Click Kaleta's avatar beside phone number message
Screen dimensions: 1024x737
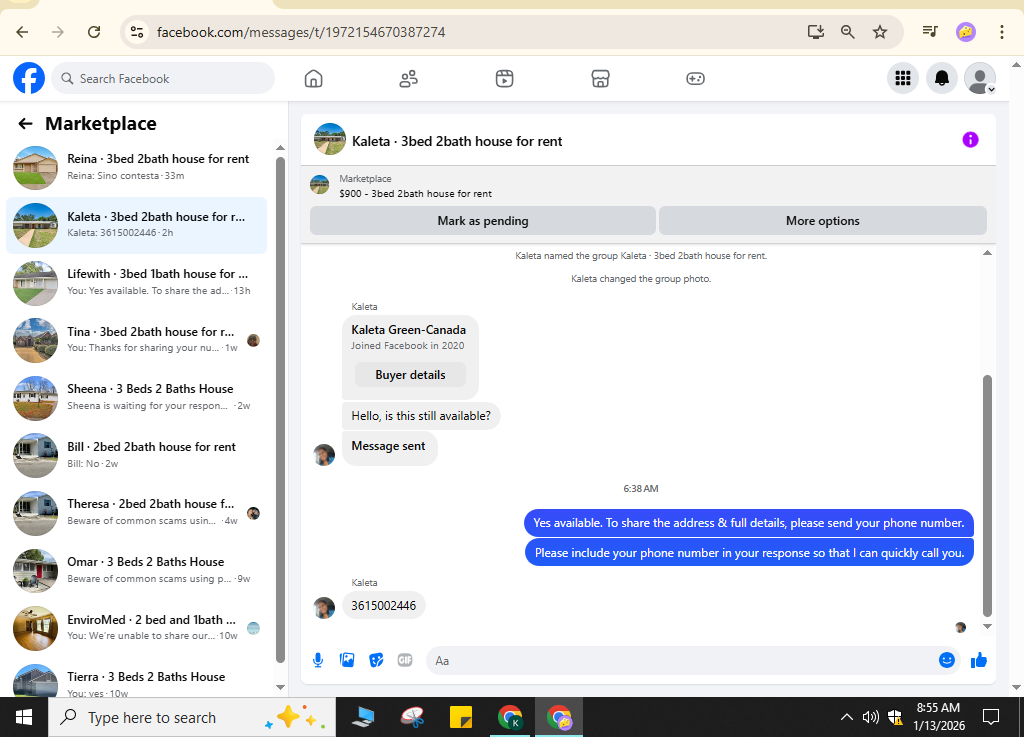(x=324, y=607)
